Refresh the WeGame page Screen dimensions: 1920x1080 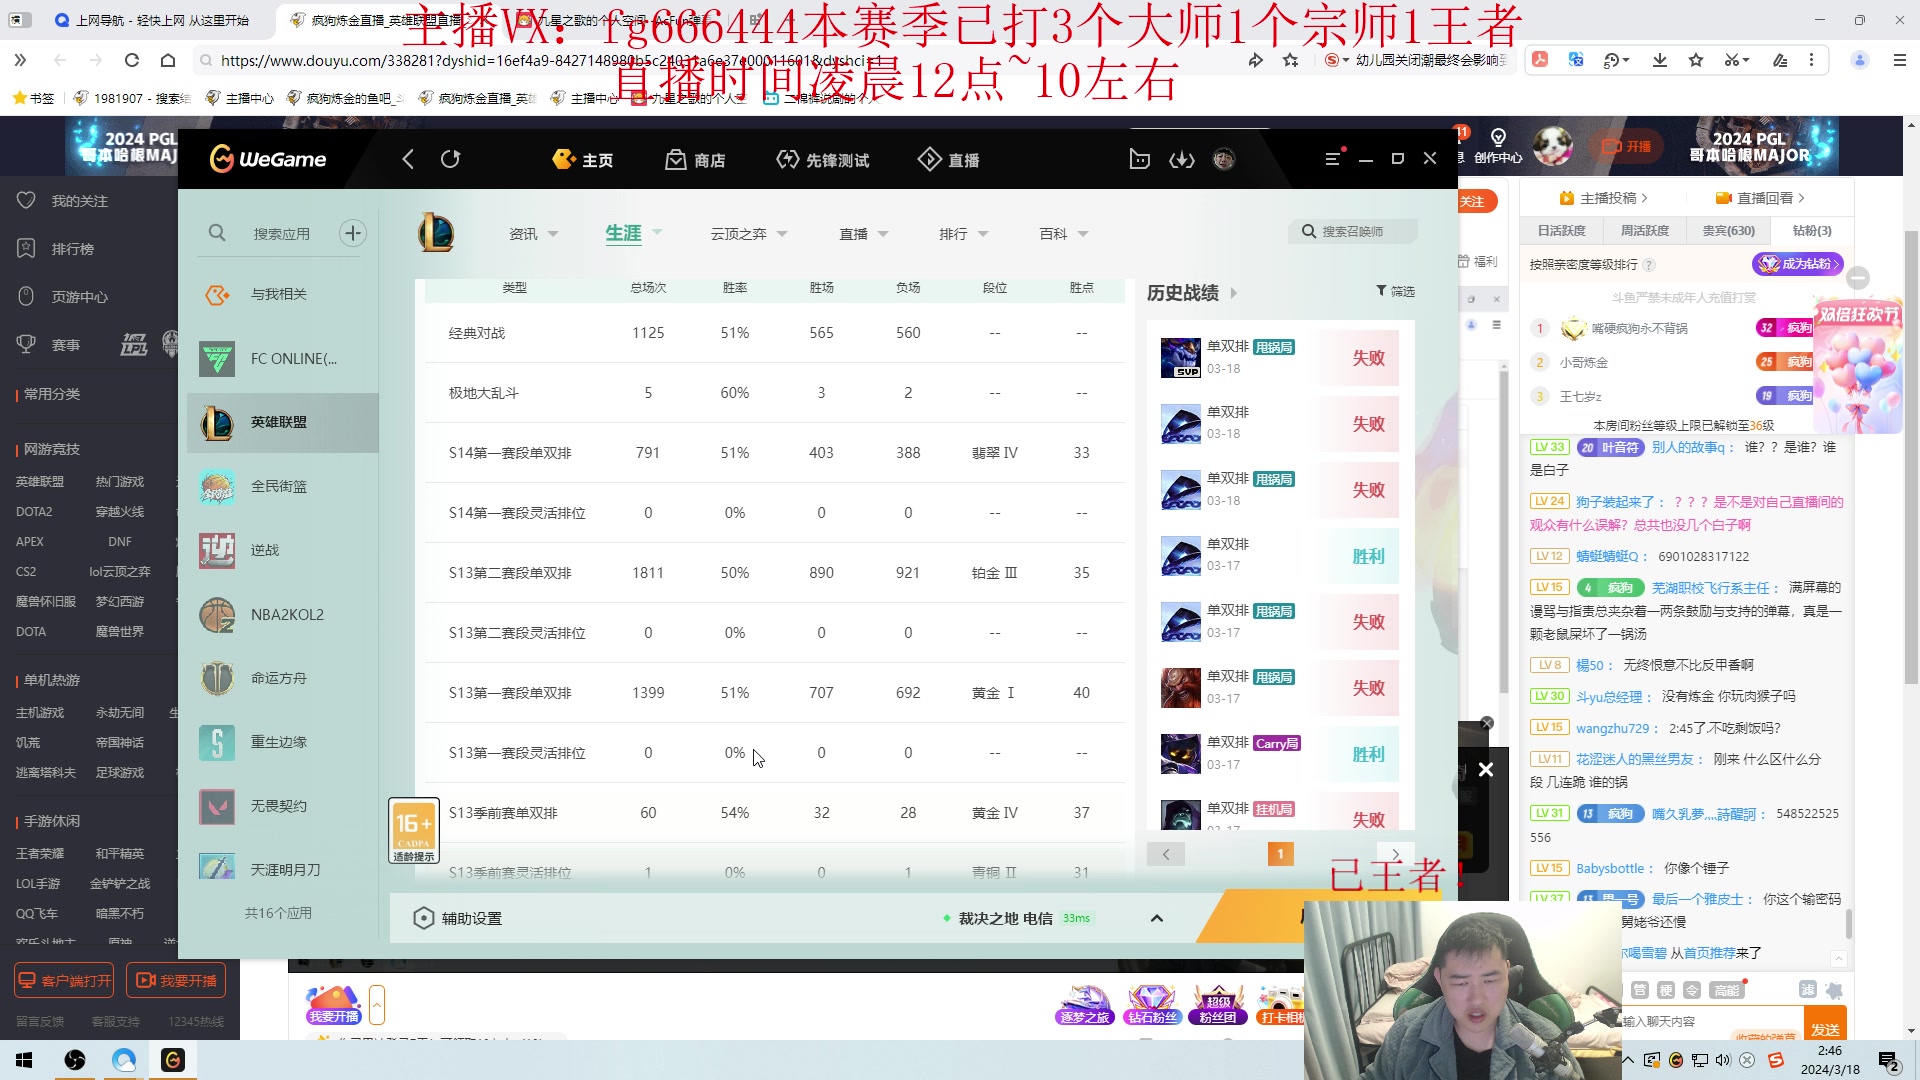tap(450, 159)
